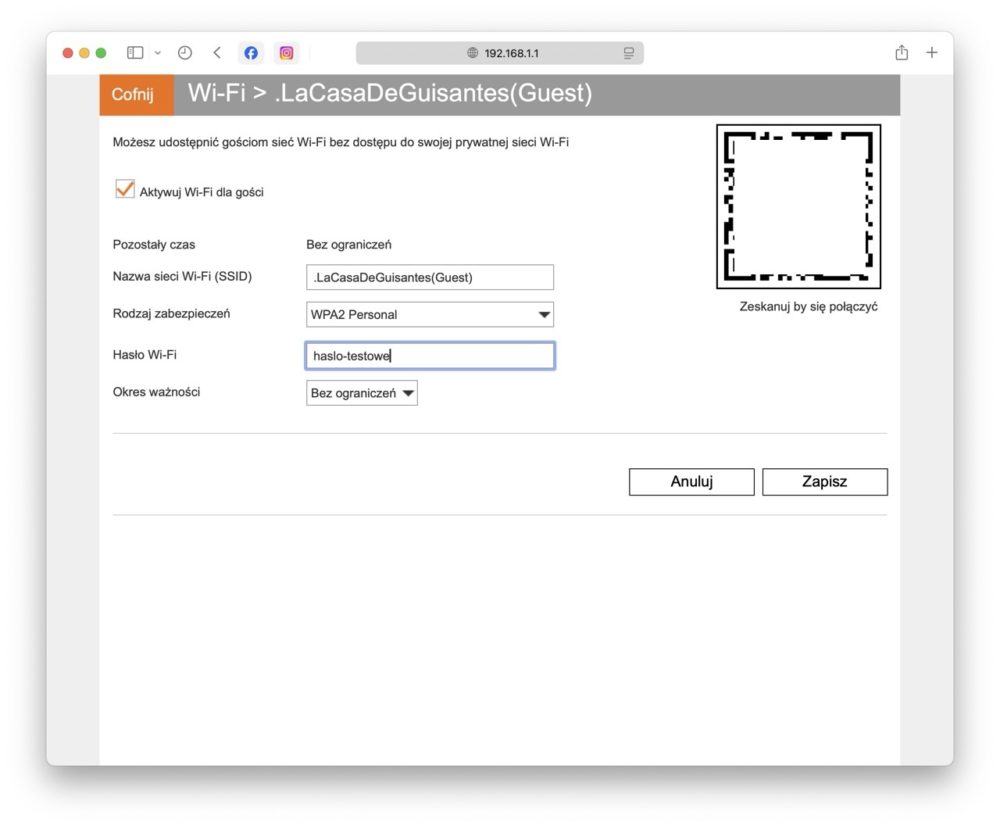The image size is (1000, 827).
Task: Close the window with red button
Action: tap(68, 53)
